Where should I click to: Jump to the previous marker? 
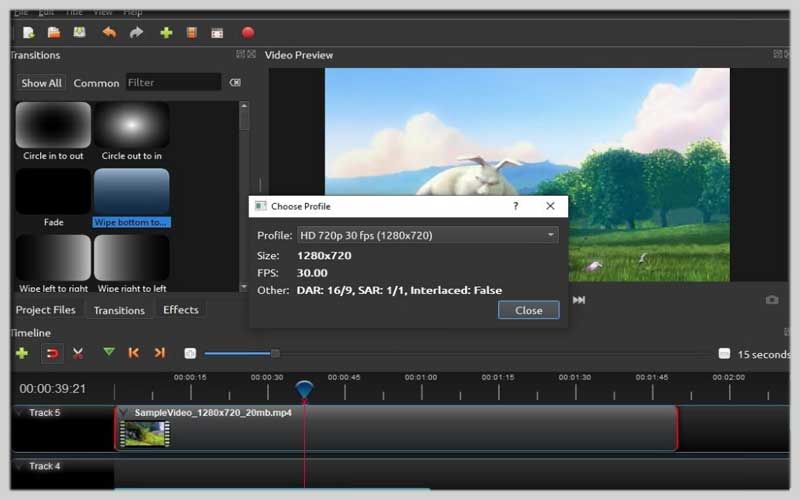[134, 353]
